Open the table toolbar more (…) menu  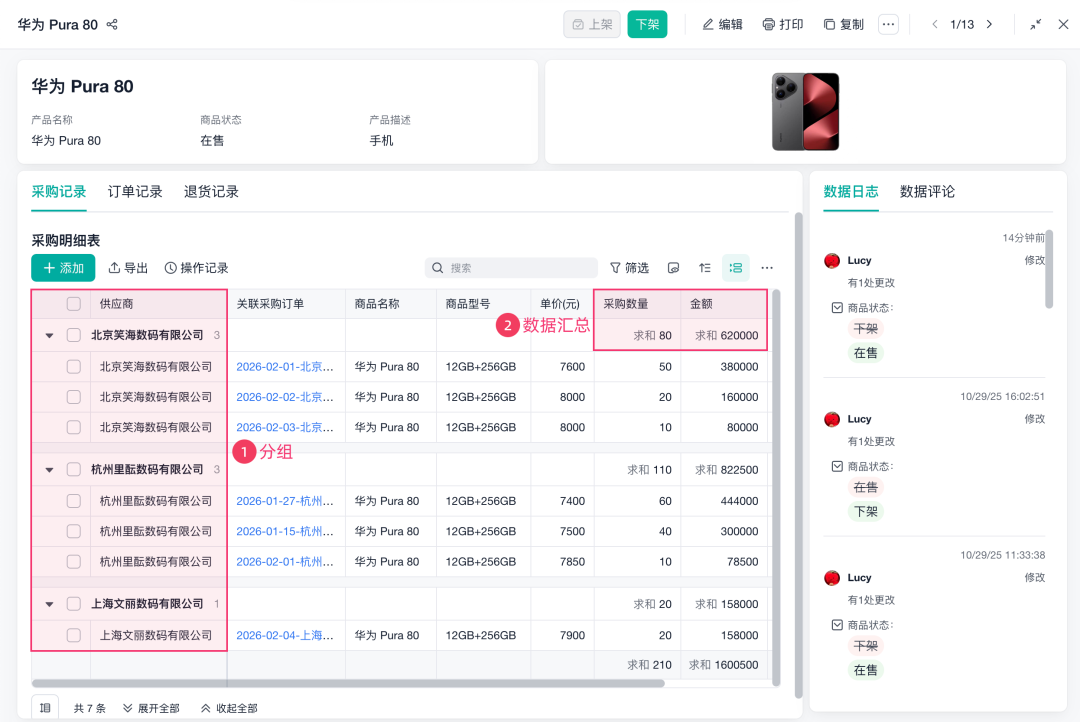pyautogui.click(x=767, y=268)
